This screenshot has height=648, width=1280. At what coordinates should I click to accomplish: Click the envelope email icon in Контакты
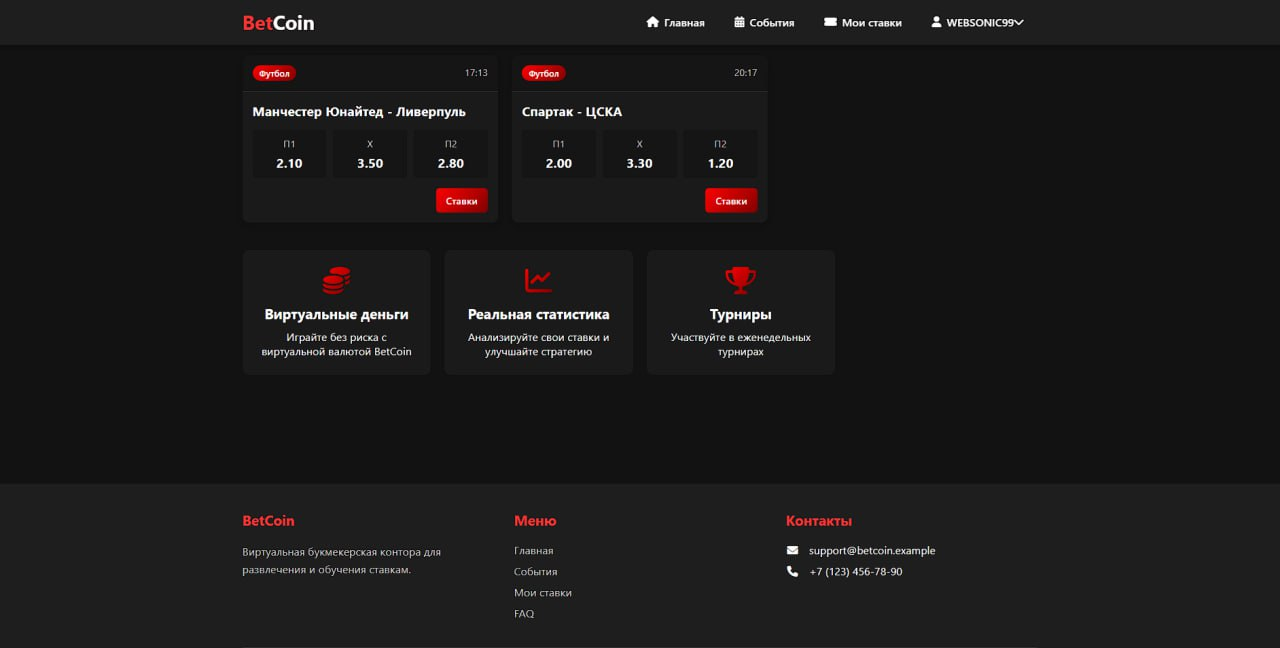[x=793, y=550]
